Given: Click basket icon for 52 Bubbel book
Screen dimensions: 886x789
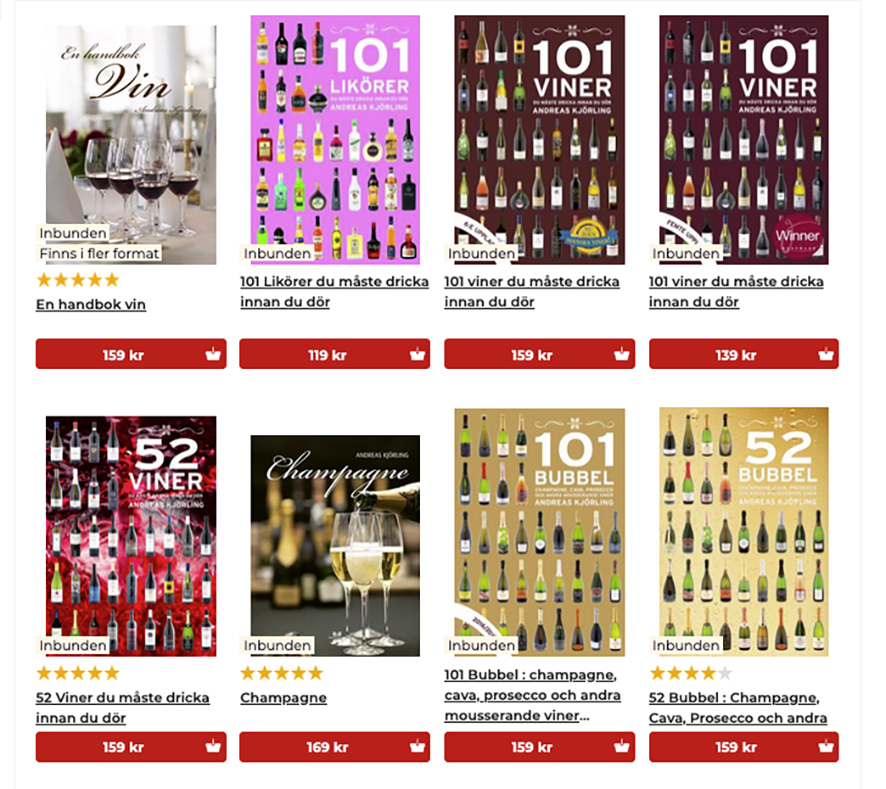Looking at the screenshot, I should tap(826, 747).
